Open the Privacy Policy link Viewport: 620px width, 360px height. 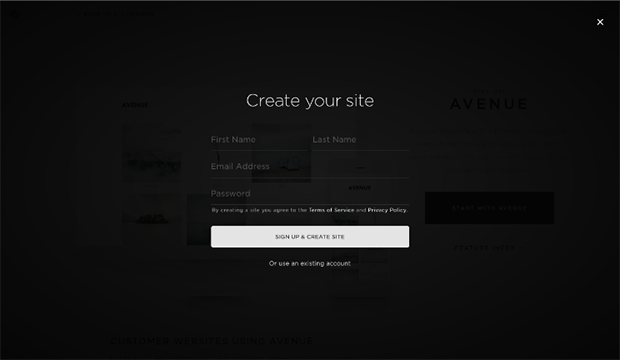(x=387, y=210)
